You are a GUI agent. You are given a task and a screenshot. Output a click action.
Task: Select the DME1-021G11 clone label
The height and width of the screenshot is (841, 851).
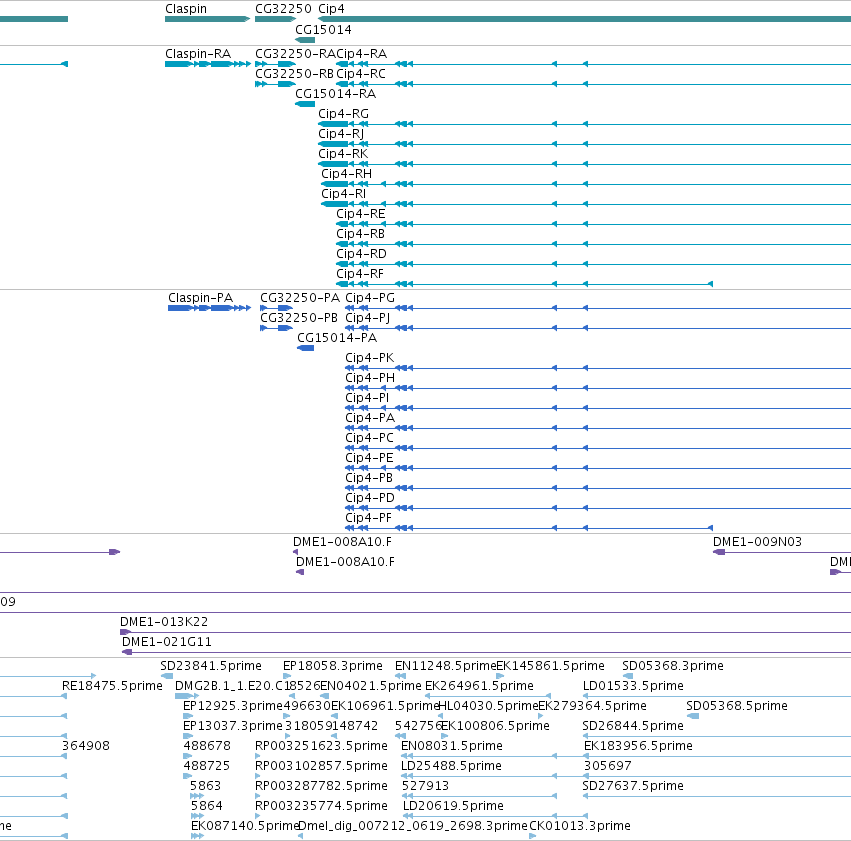(167, 642)
